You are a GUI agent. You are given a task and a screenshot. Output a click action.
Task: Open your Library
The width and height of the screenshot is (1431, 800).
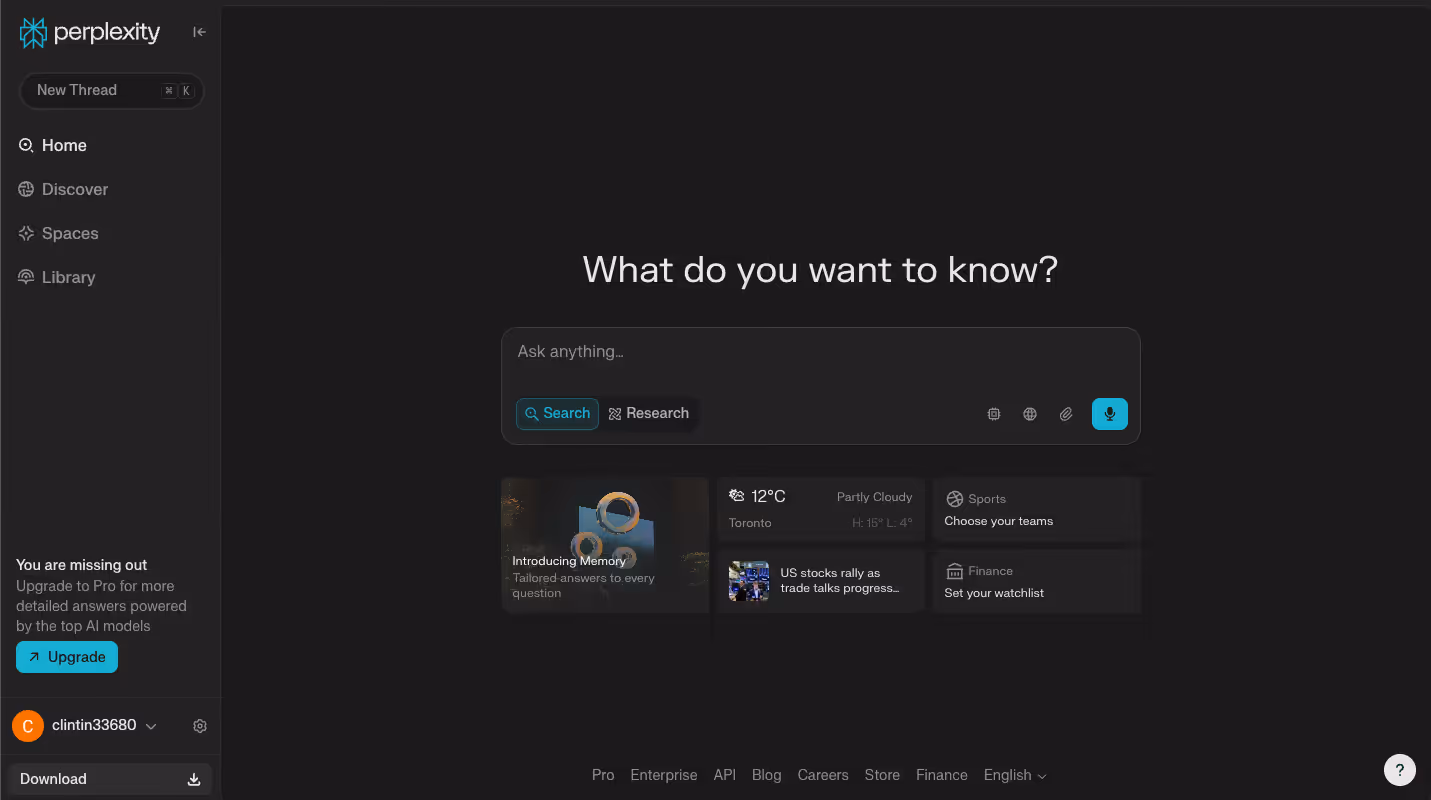point(67,277)
